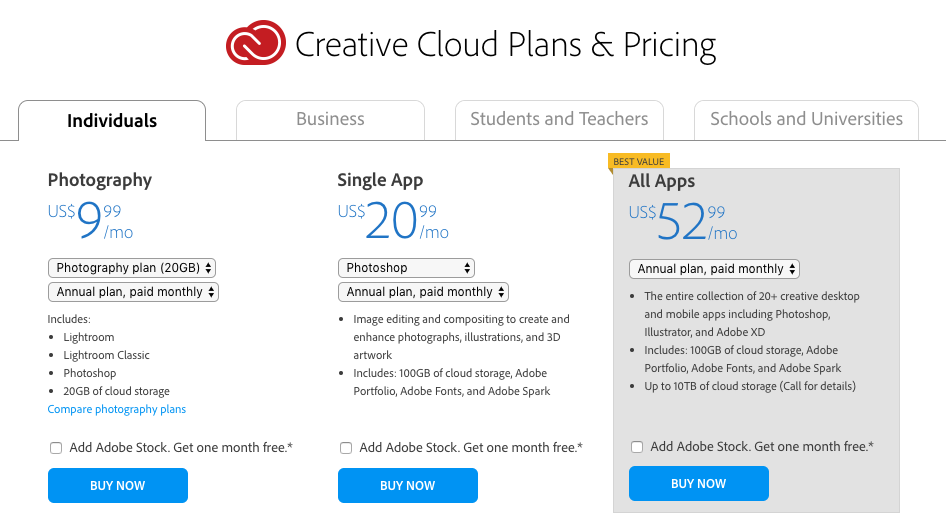946x531 pixels.
Task: Check Add Adobe Stock under Single App
Action: [x=346, y=448]
